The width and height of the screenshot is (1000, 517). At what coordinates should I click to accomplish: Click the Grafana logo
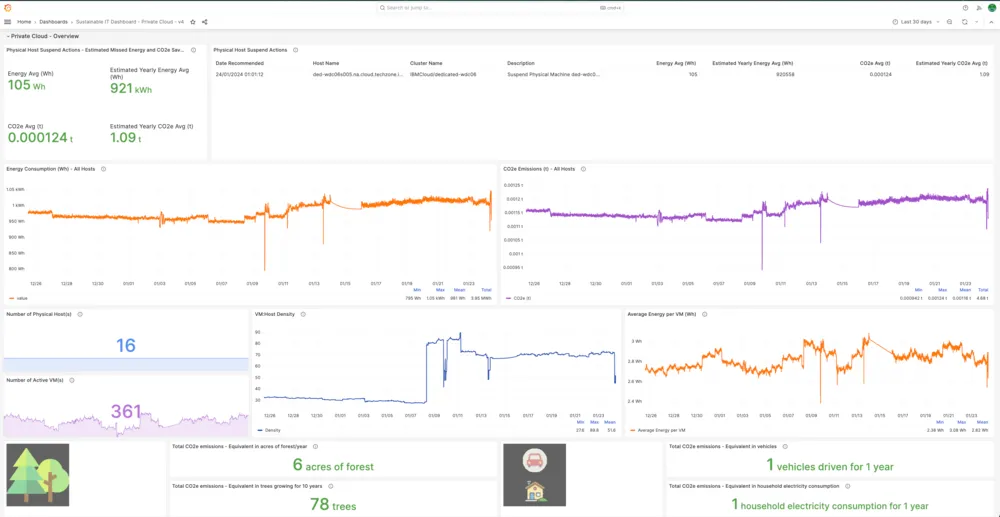click(x=7, y=7)
